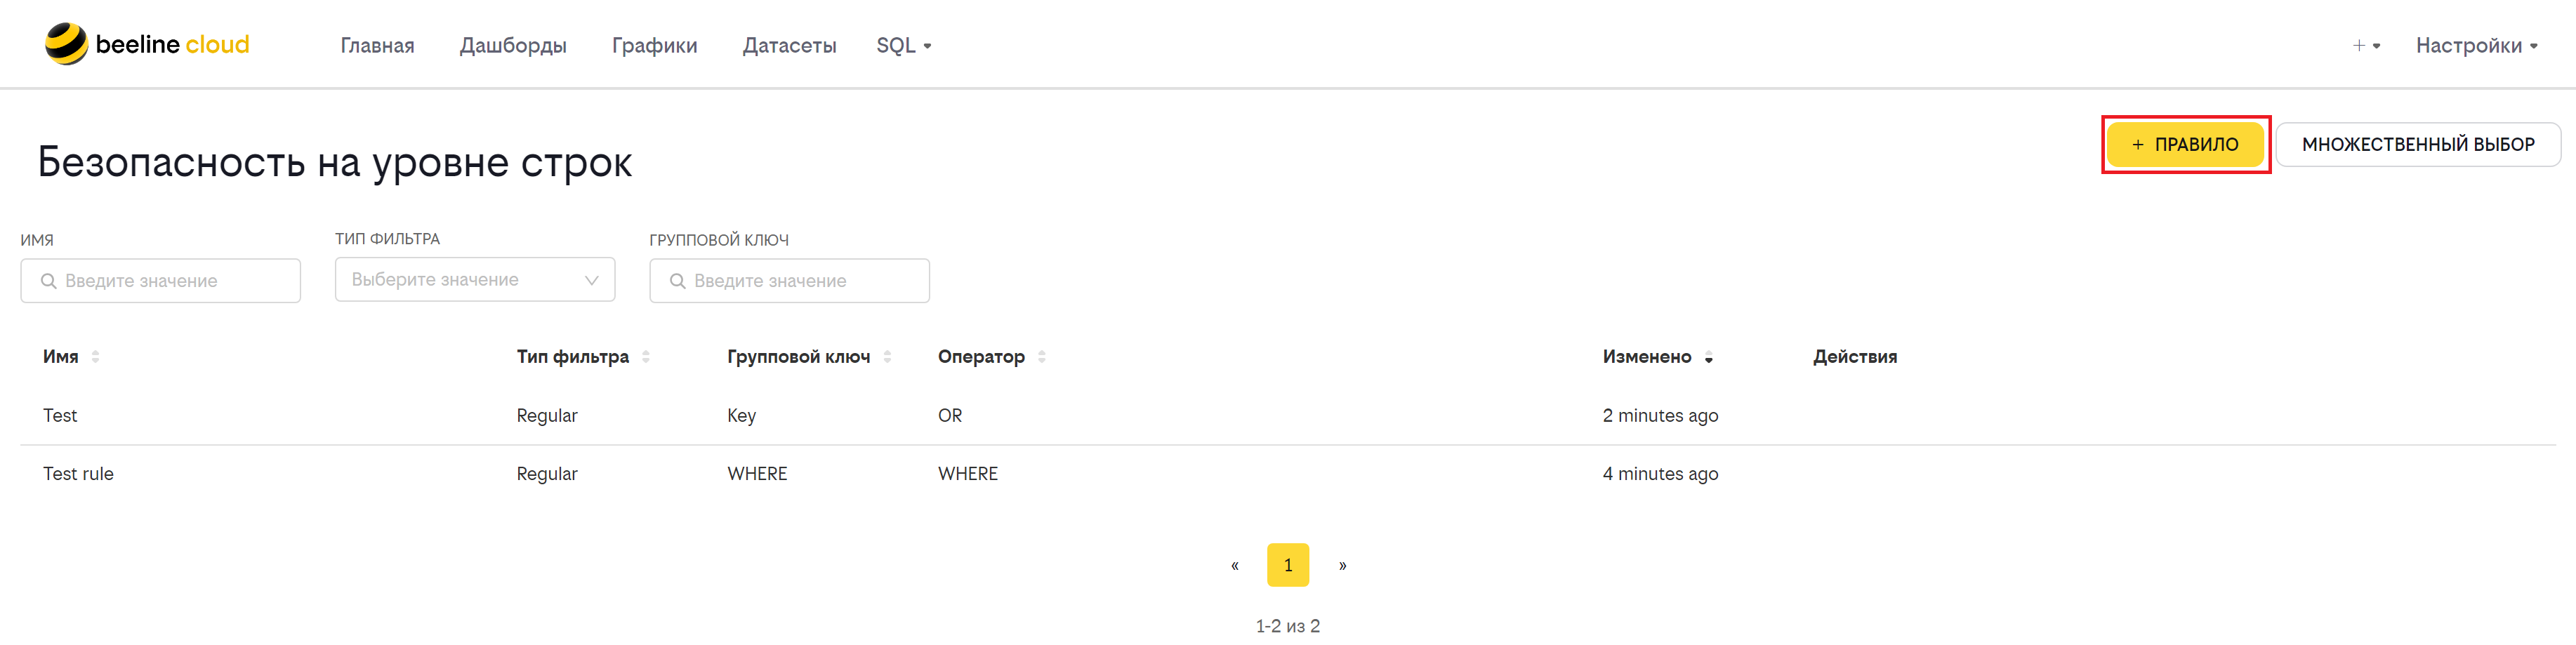This screenshot has width=2576, height=645.
Task: Add a new rule with + ПРАВИЛО
Action: 2185,144
